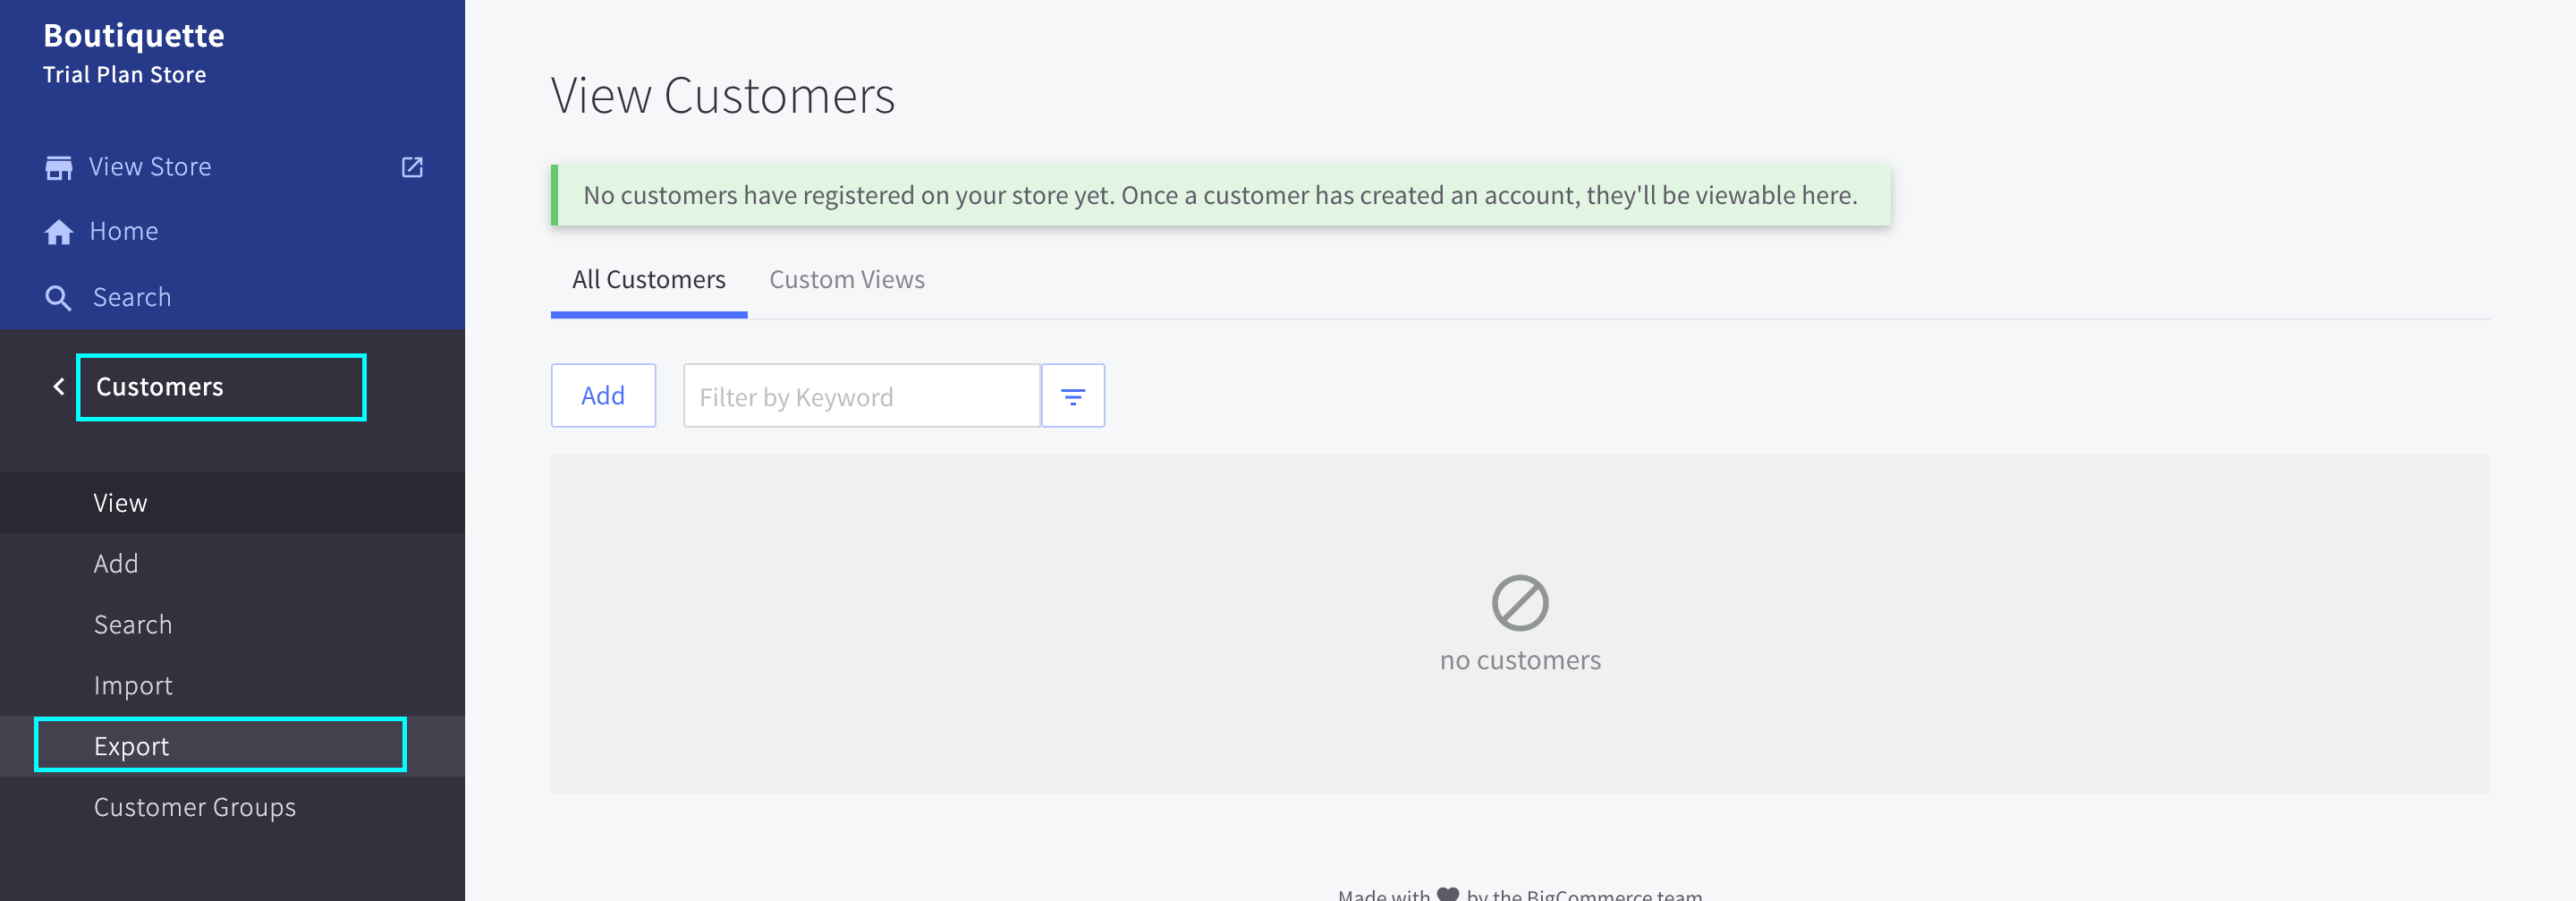
Task: Click the magnifying glass Search icon
Action: (x=59, y=298)
